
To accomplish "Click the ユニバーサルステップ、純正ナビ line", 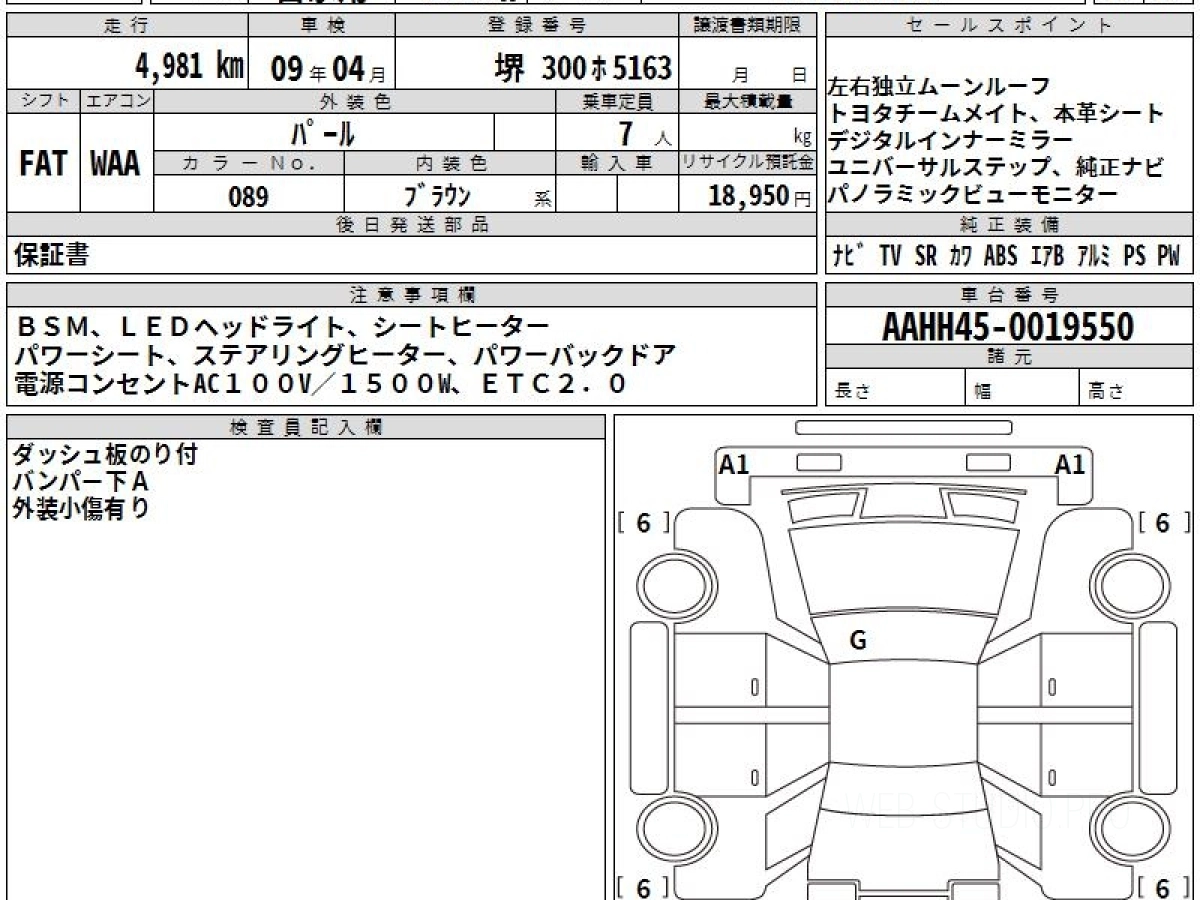I will coord(997,168).
